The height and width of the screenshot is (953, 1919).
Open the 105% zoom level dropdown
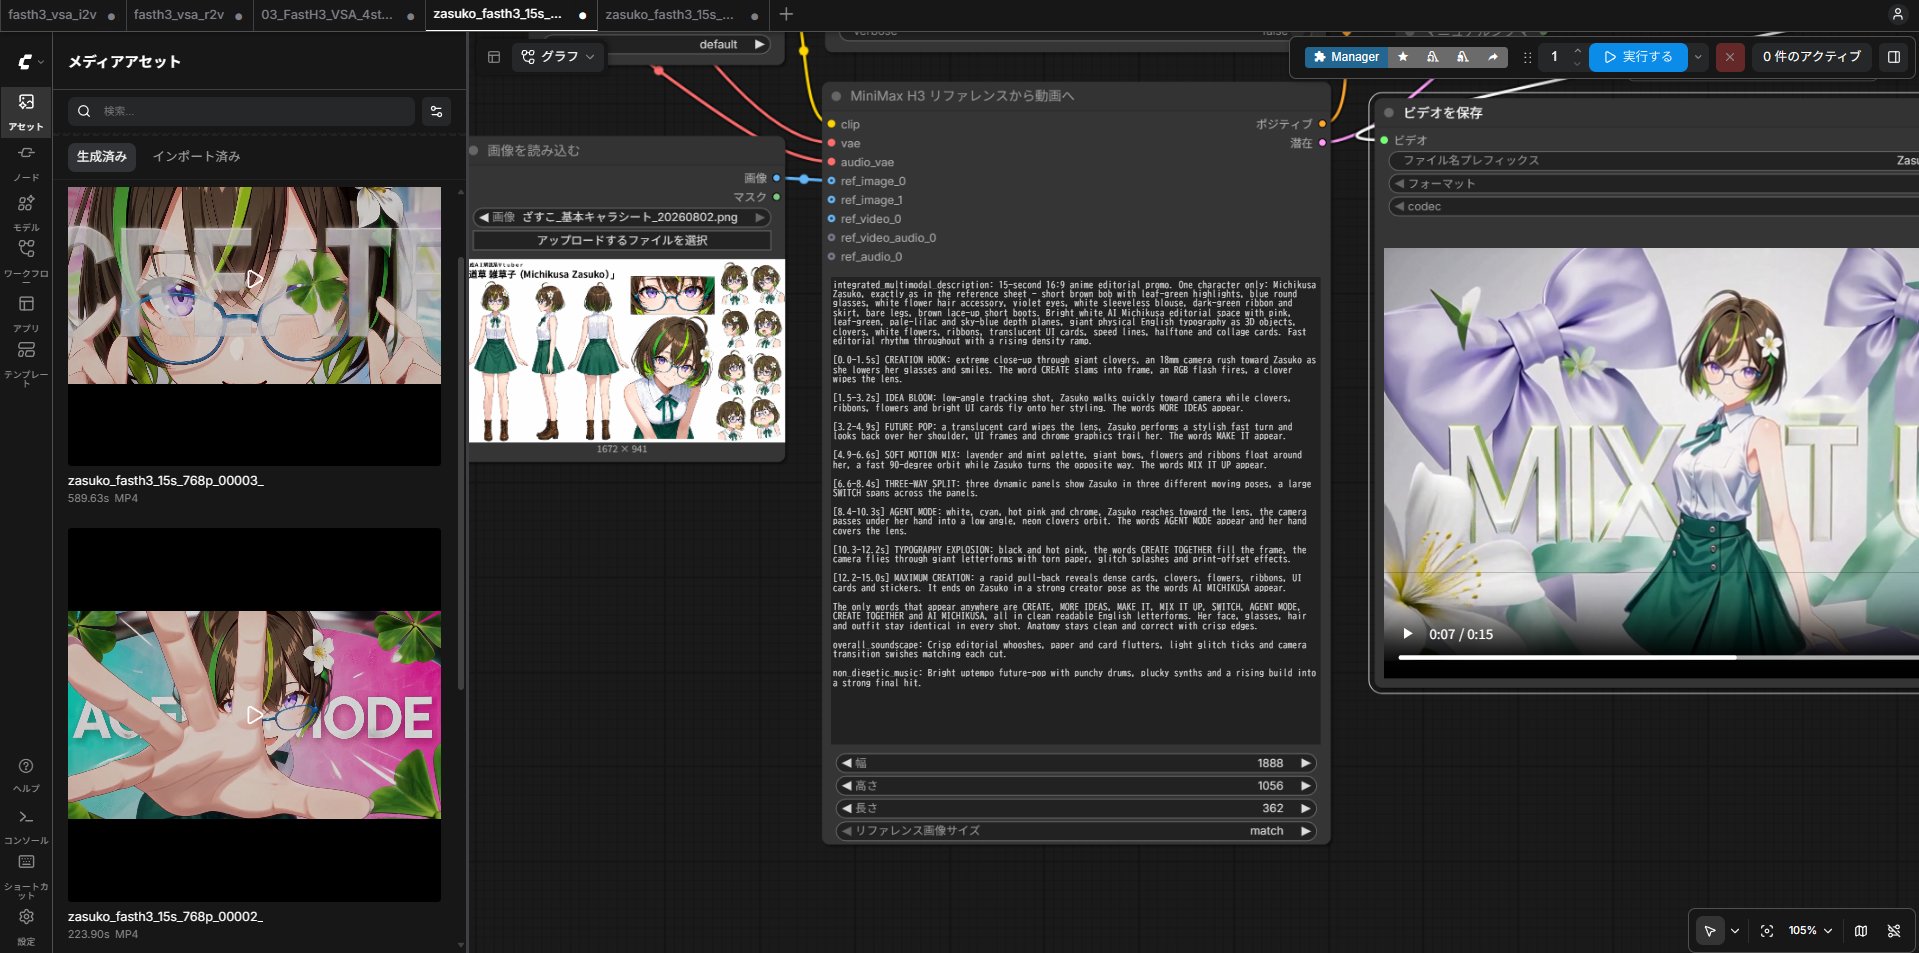(x=1810, y=931)
